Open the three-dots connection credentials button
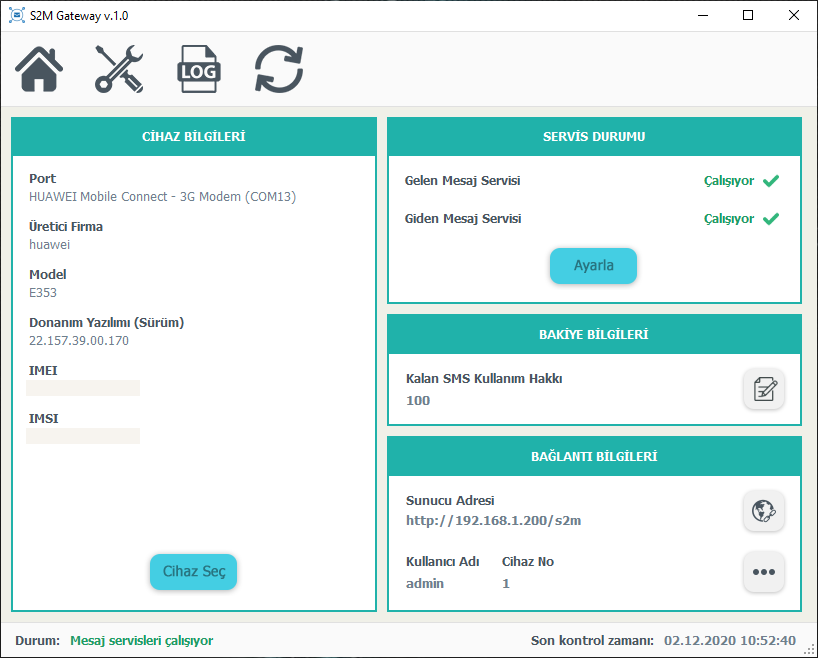The height and width of the screenshot is (658, 818). click(x=764, y=572)
